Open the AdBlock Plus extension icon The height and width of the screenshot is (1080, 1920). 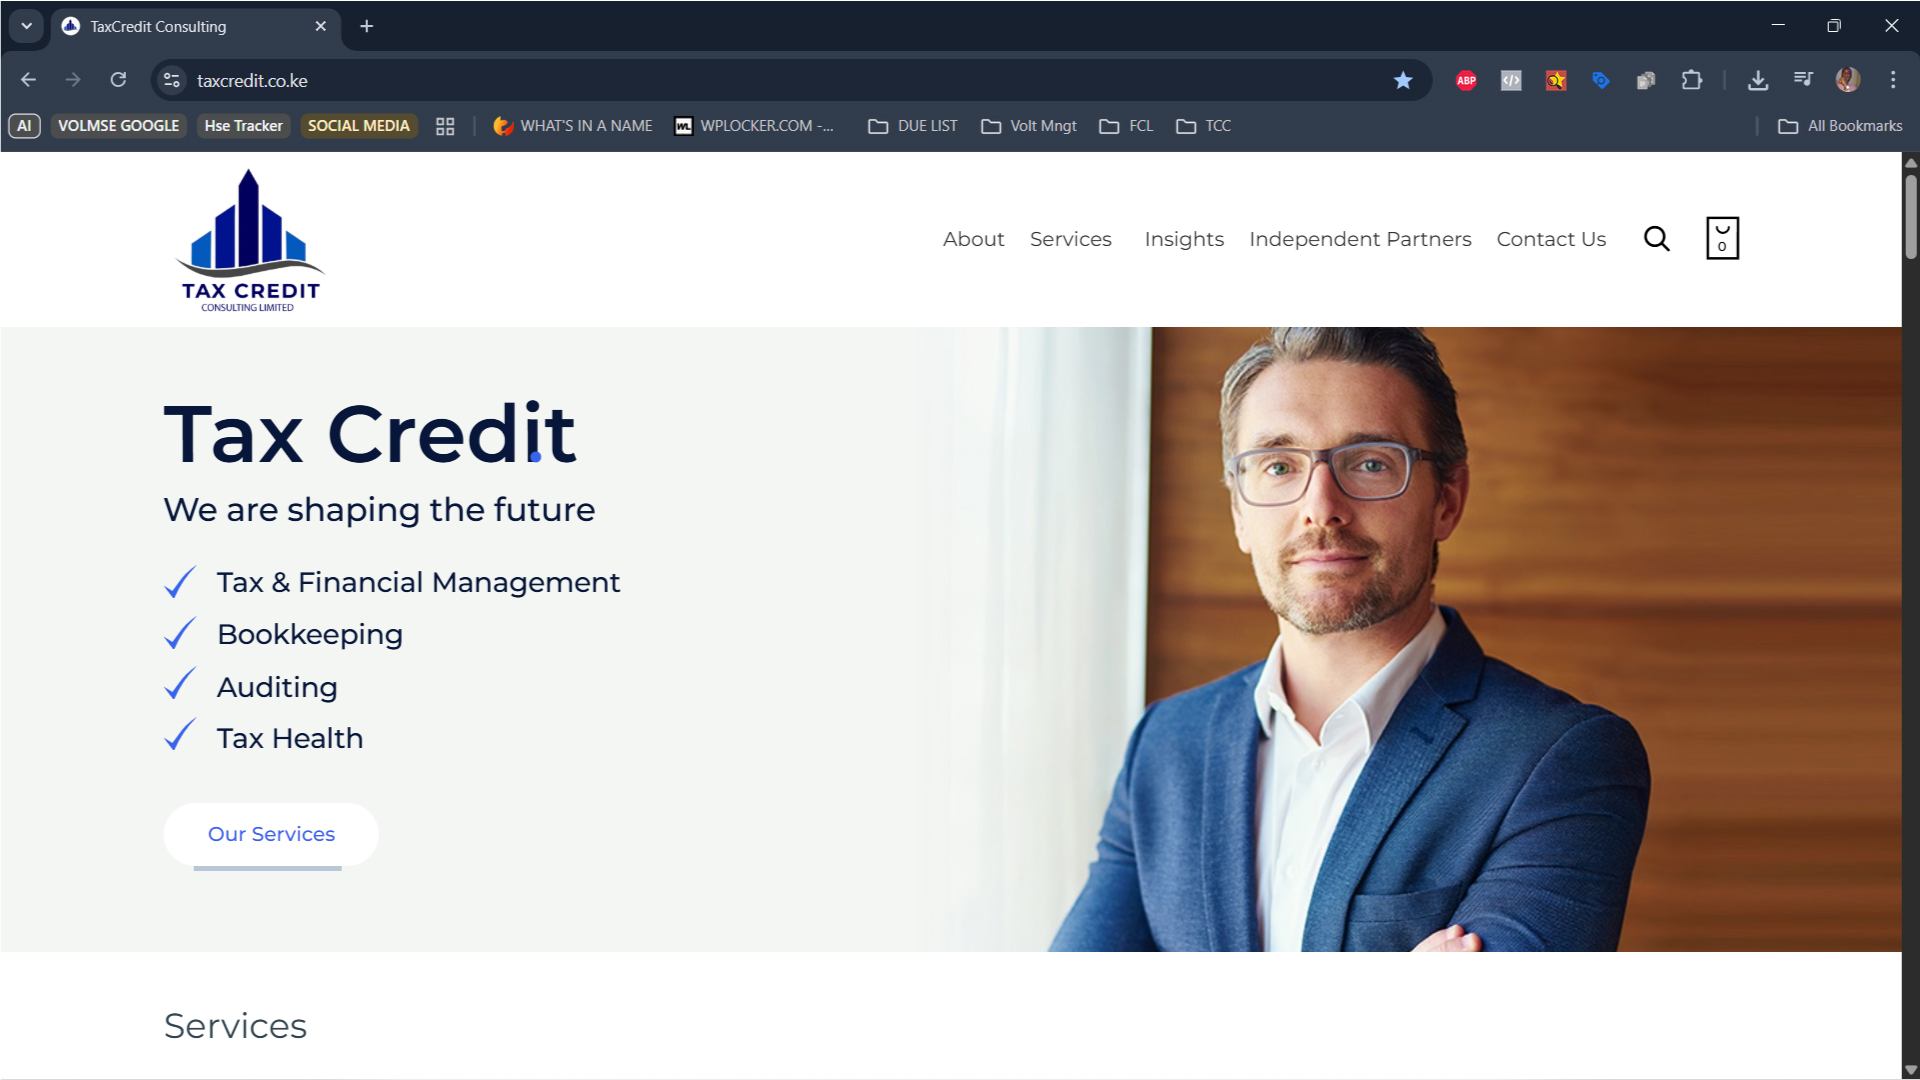coord(1466,80)
